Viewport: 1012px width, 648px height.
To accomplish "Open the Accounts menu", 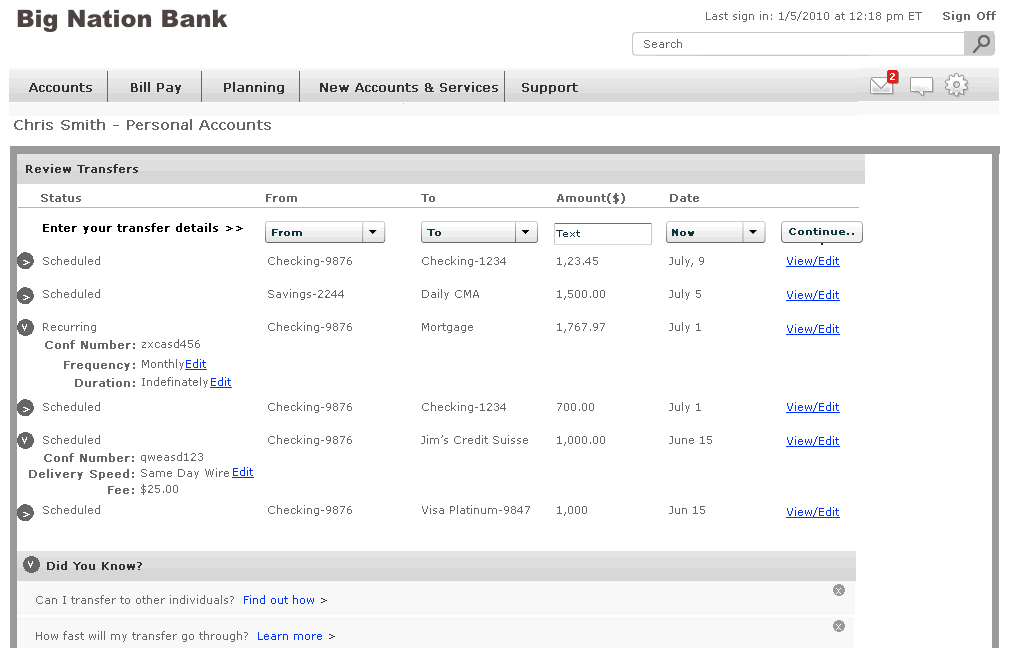I will [61, 87].
